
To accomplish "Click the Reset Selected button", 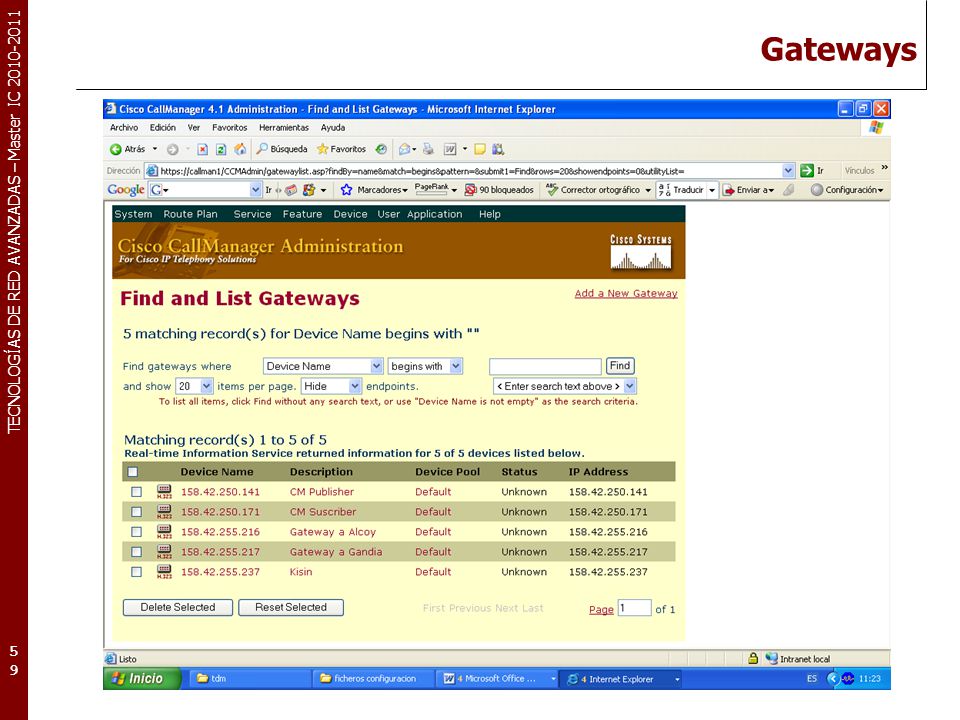I will point(291,607).
